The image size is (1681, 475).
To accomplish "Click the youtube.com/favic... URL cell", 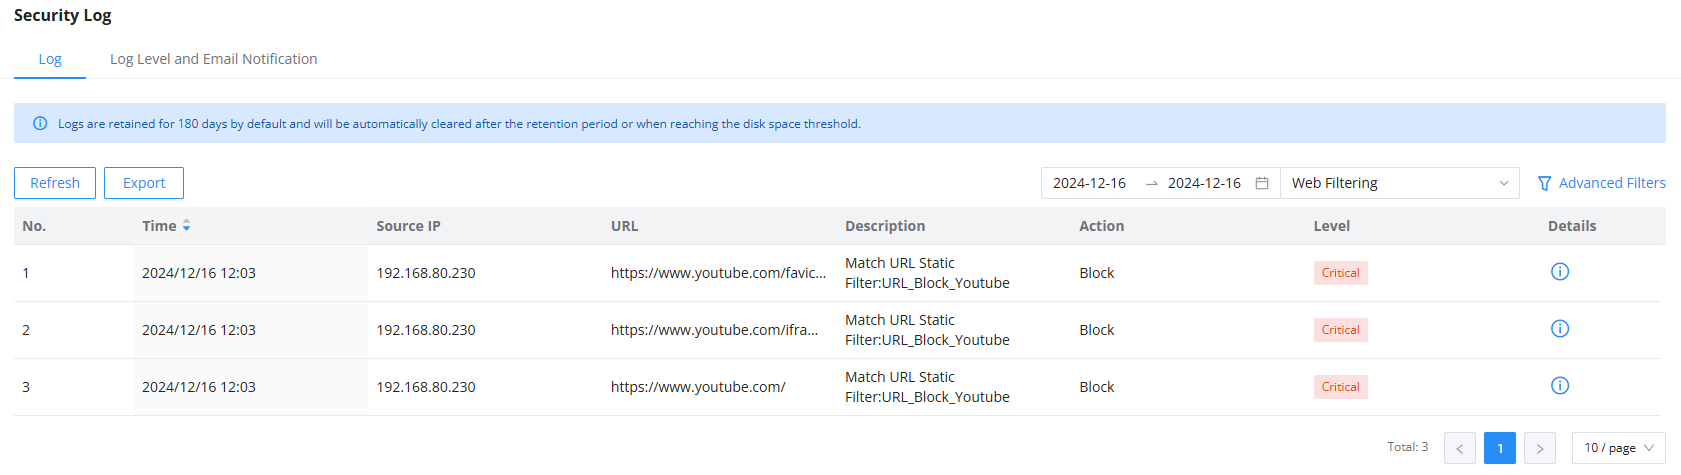I will pos(719,273).
